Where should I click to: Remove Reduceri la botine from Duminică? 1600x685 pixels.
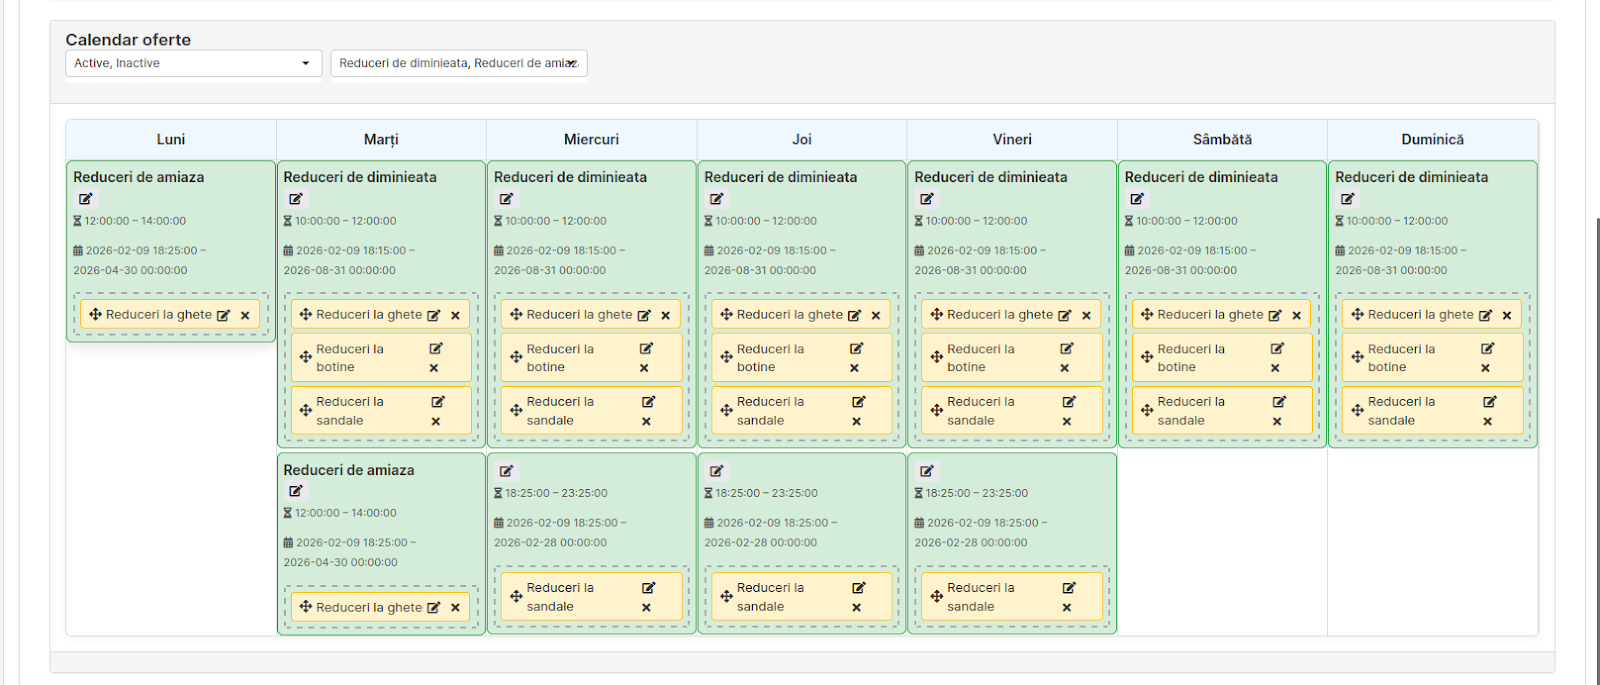pyautogui.click(x=1485, y=368)
